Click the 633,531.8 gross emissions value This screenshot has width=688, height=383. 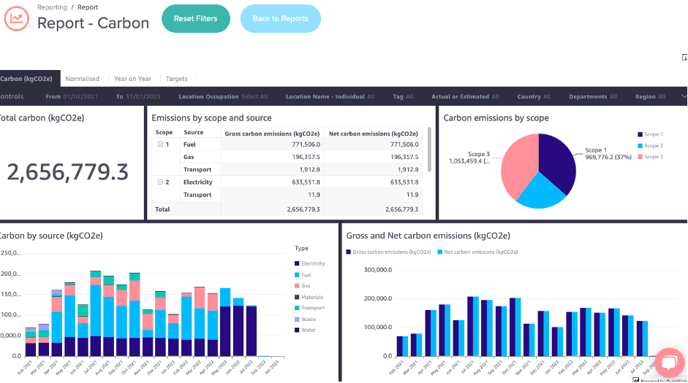306,182
